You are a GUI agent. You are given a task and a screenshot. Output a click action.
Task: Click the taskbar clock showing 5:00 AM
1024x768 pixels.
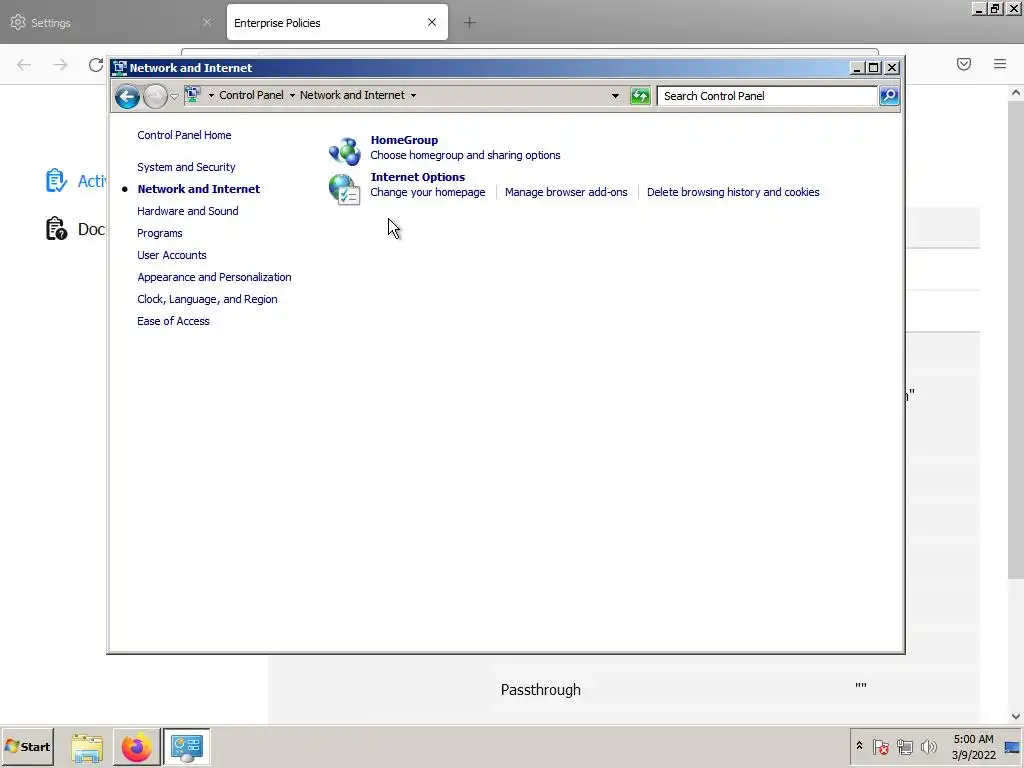click(973, 747)
